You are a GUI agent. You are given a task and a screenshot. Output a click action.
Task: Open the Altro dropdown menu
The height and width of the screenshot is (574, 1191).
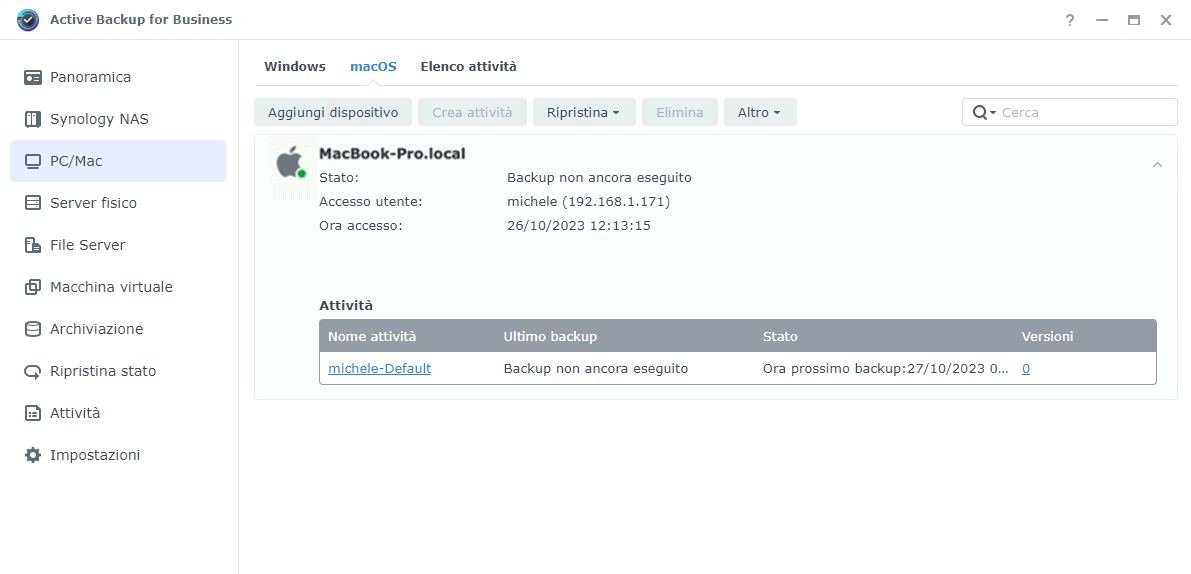click(x=760, y=112)
